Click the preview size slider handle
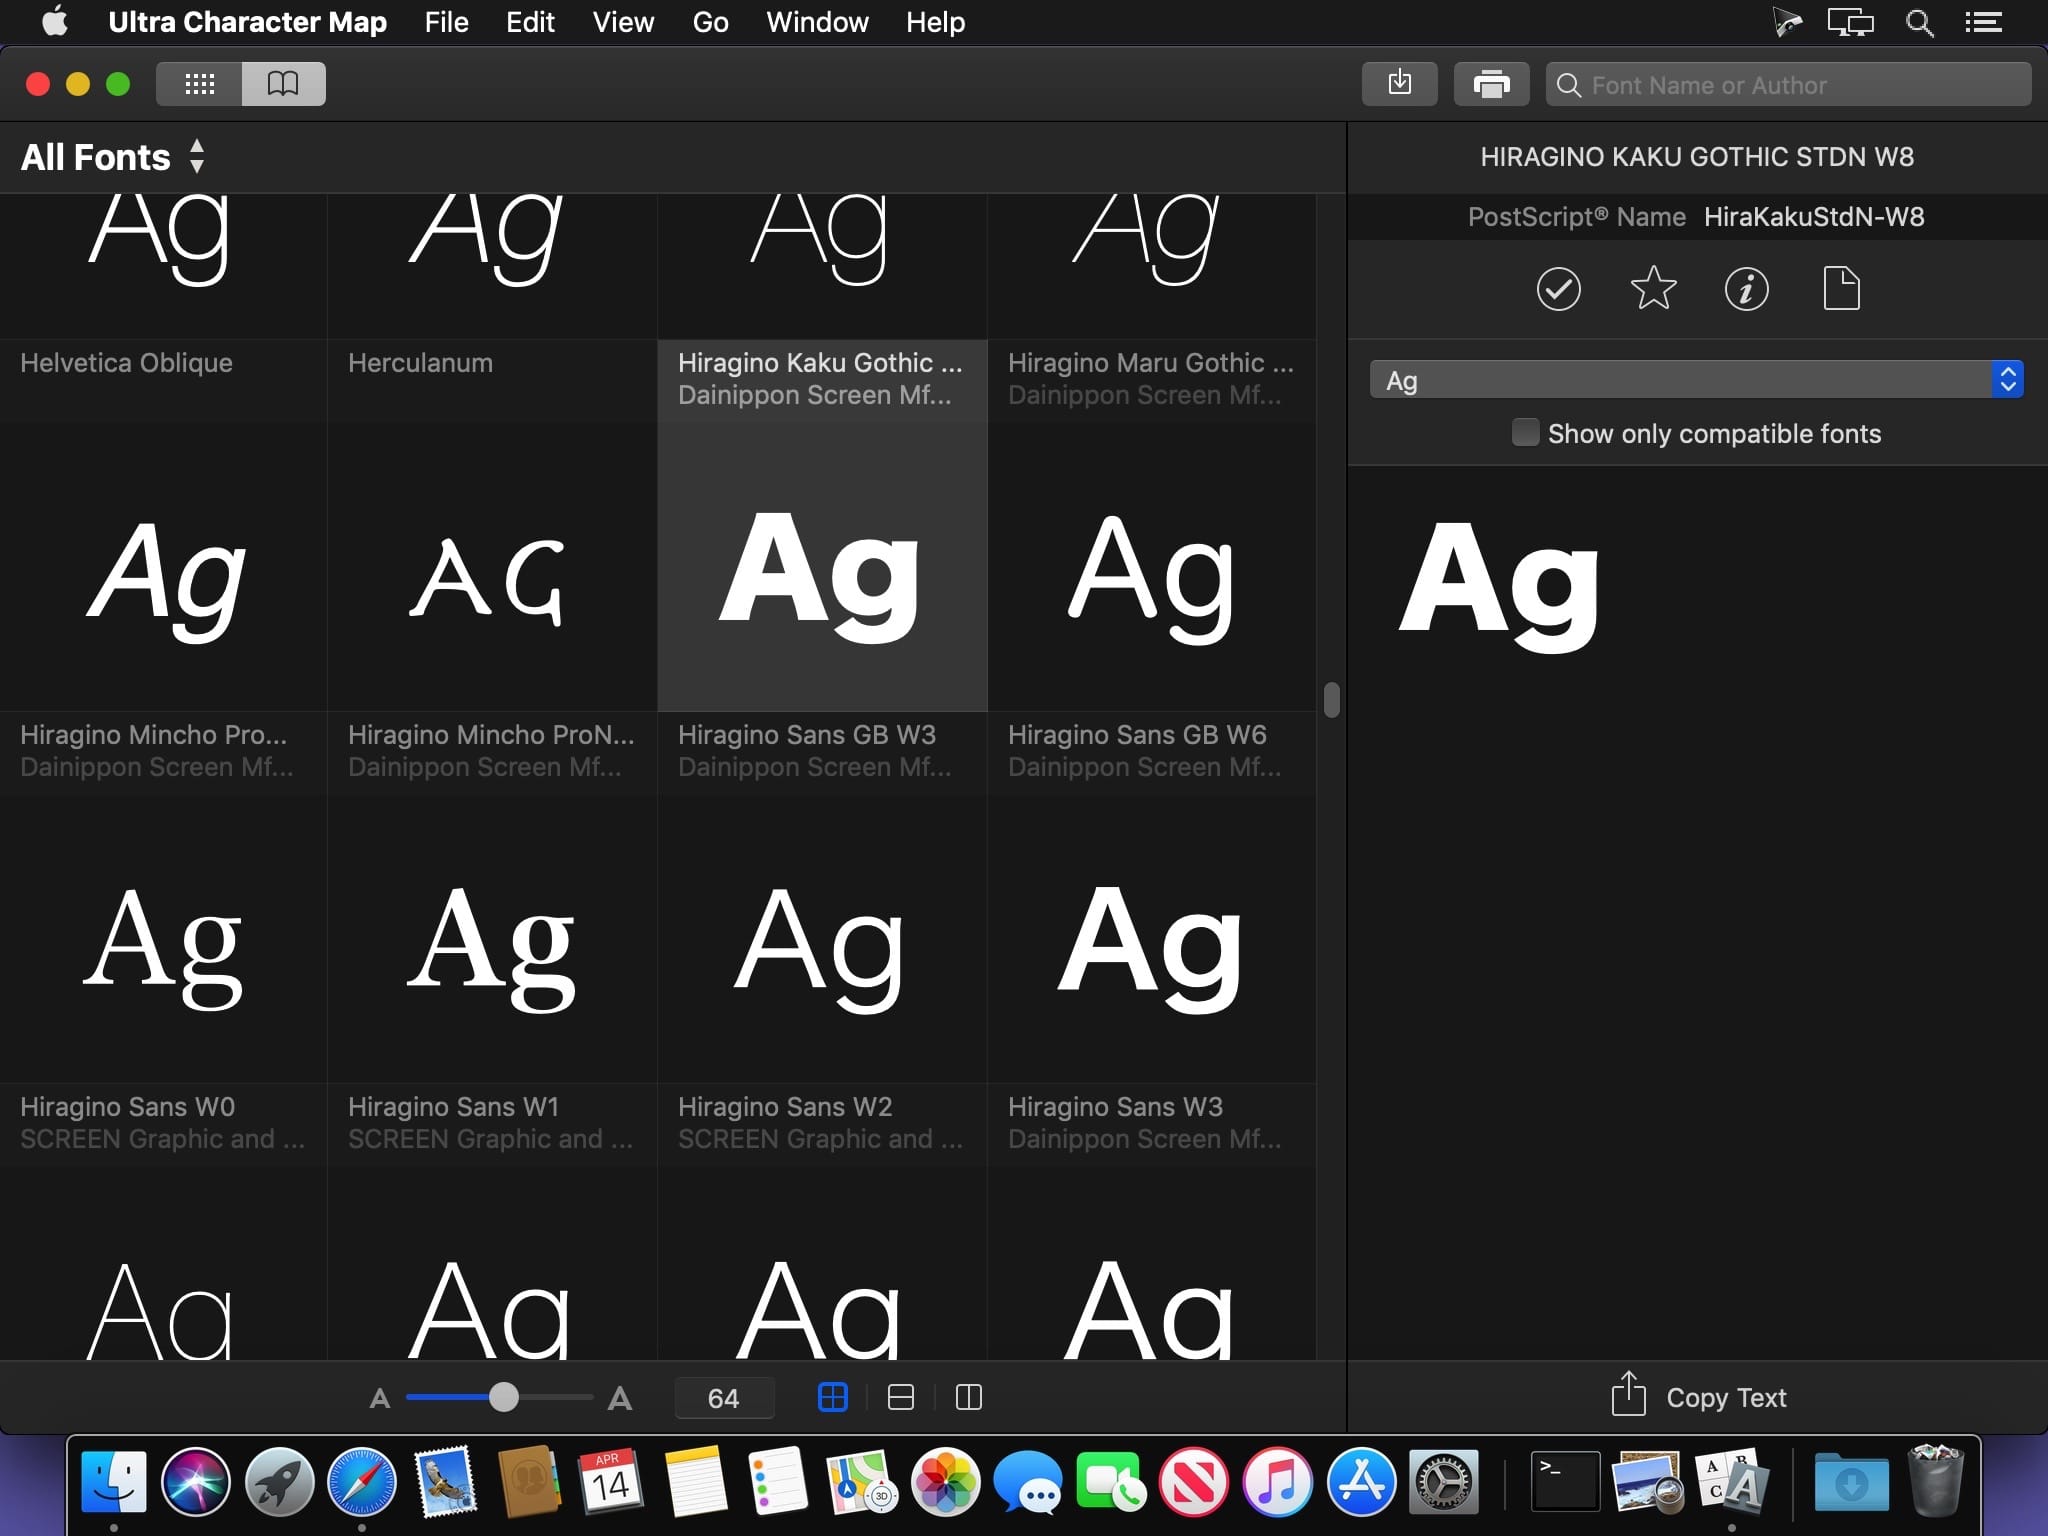2048x1536 pixels. (504, 1397)
